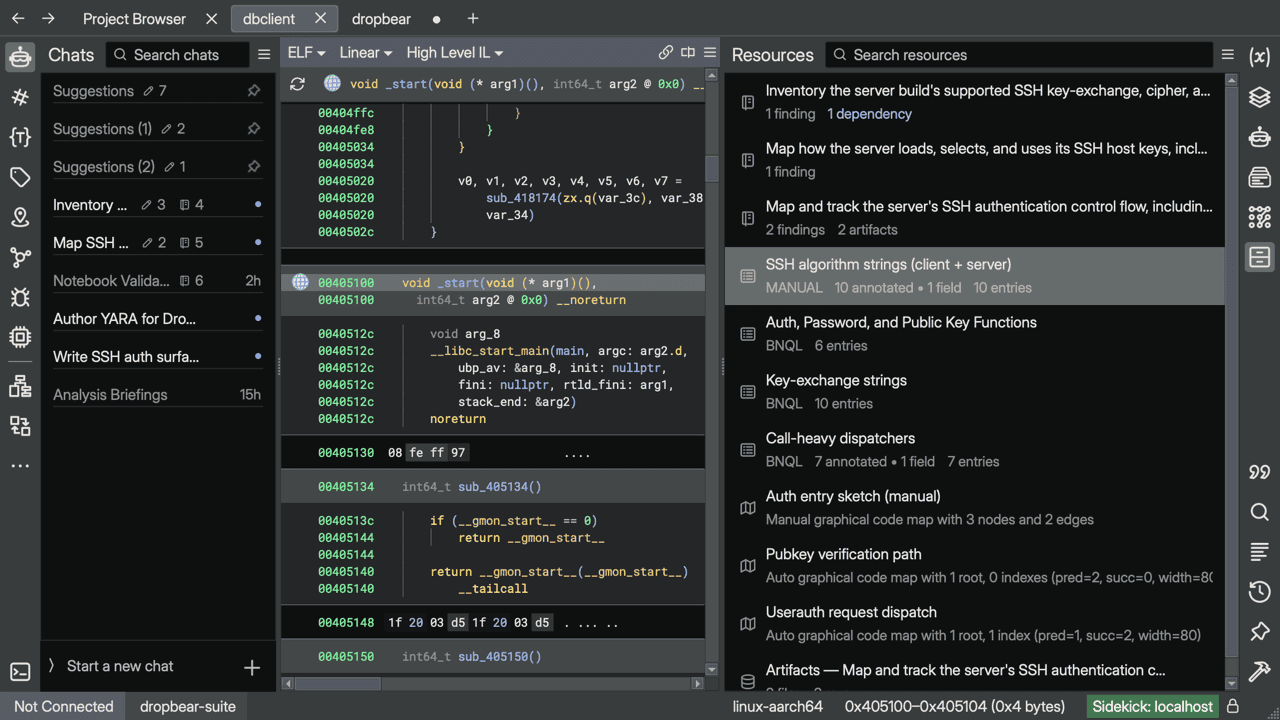Close the dbclient tab
Viewport: 1280px width, 720px height.
click(x=320, y=18)
